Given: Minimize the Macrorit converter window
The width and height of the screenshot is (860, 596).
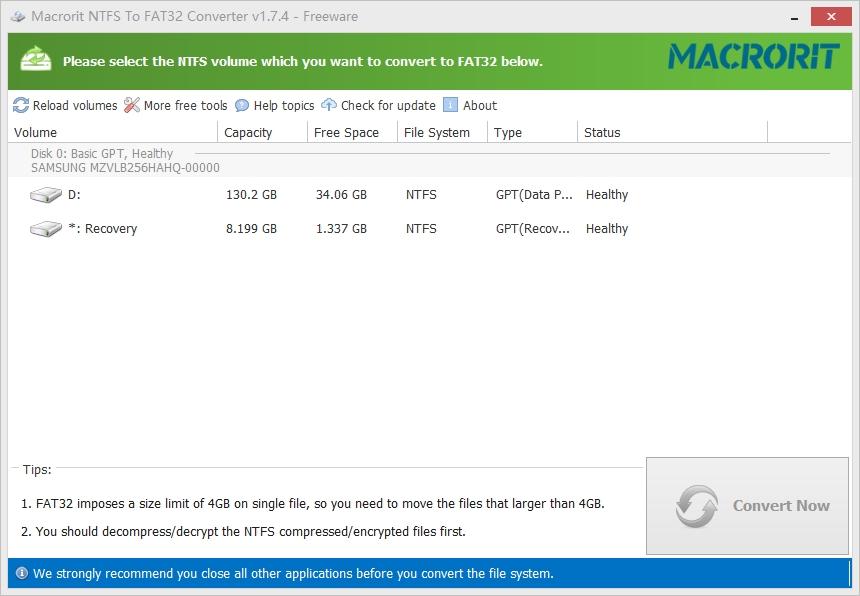Looking at the screenshot, I should [794, 17].
